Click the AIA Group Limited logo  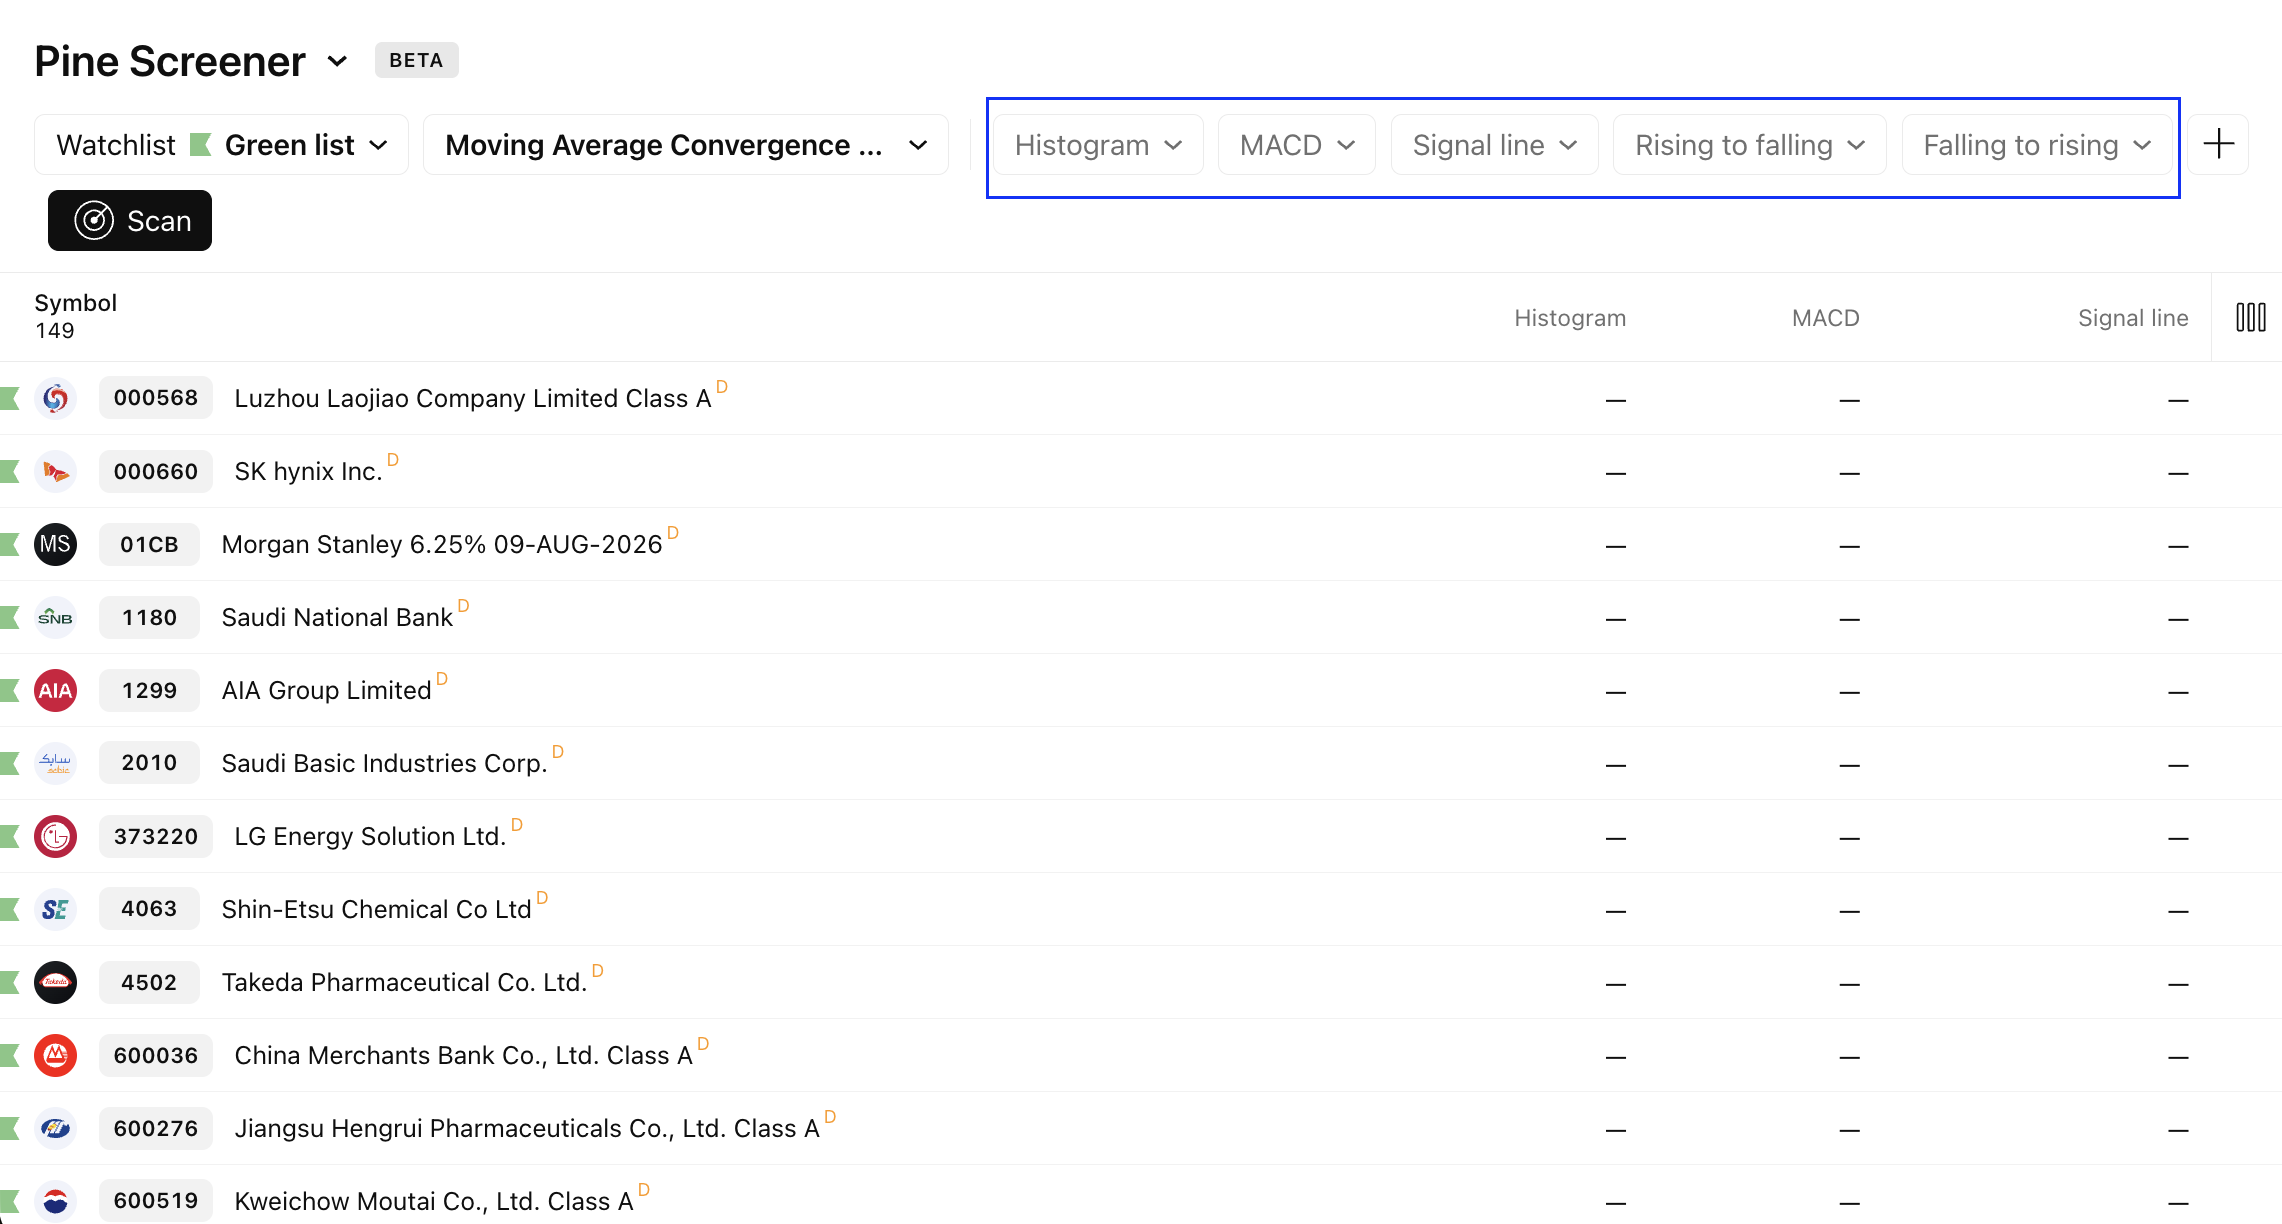tap(55, 690)
